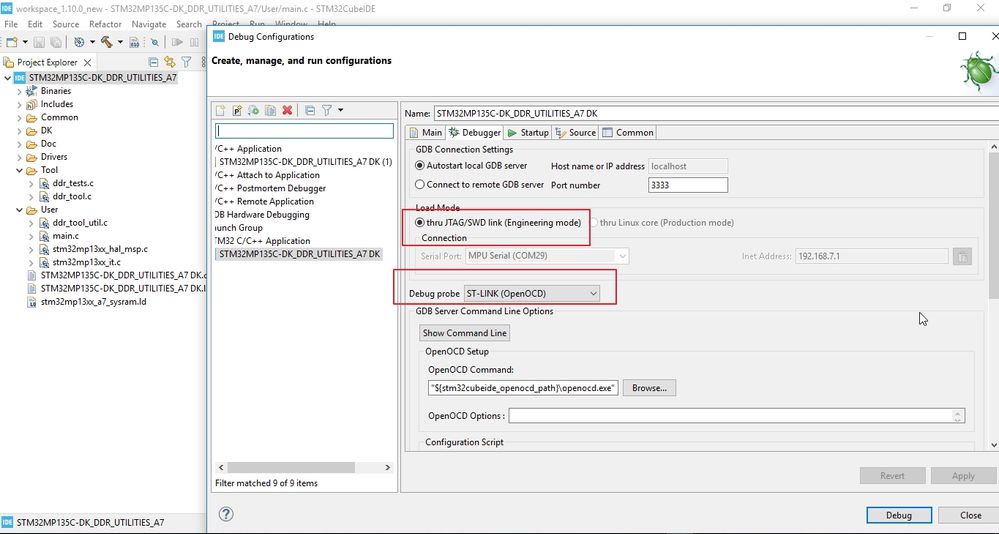
Task: Select 'C++ Remote Application' configuration type
Action: [264, 201]
